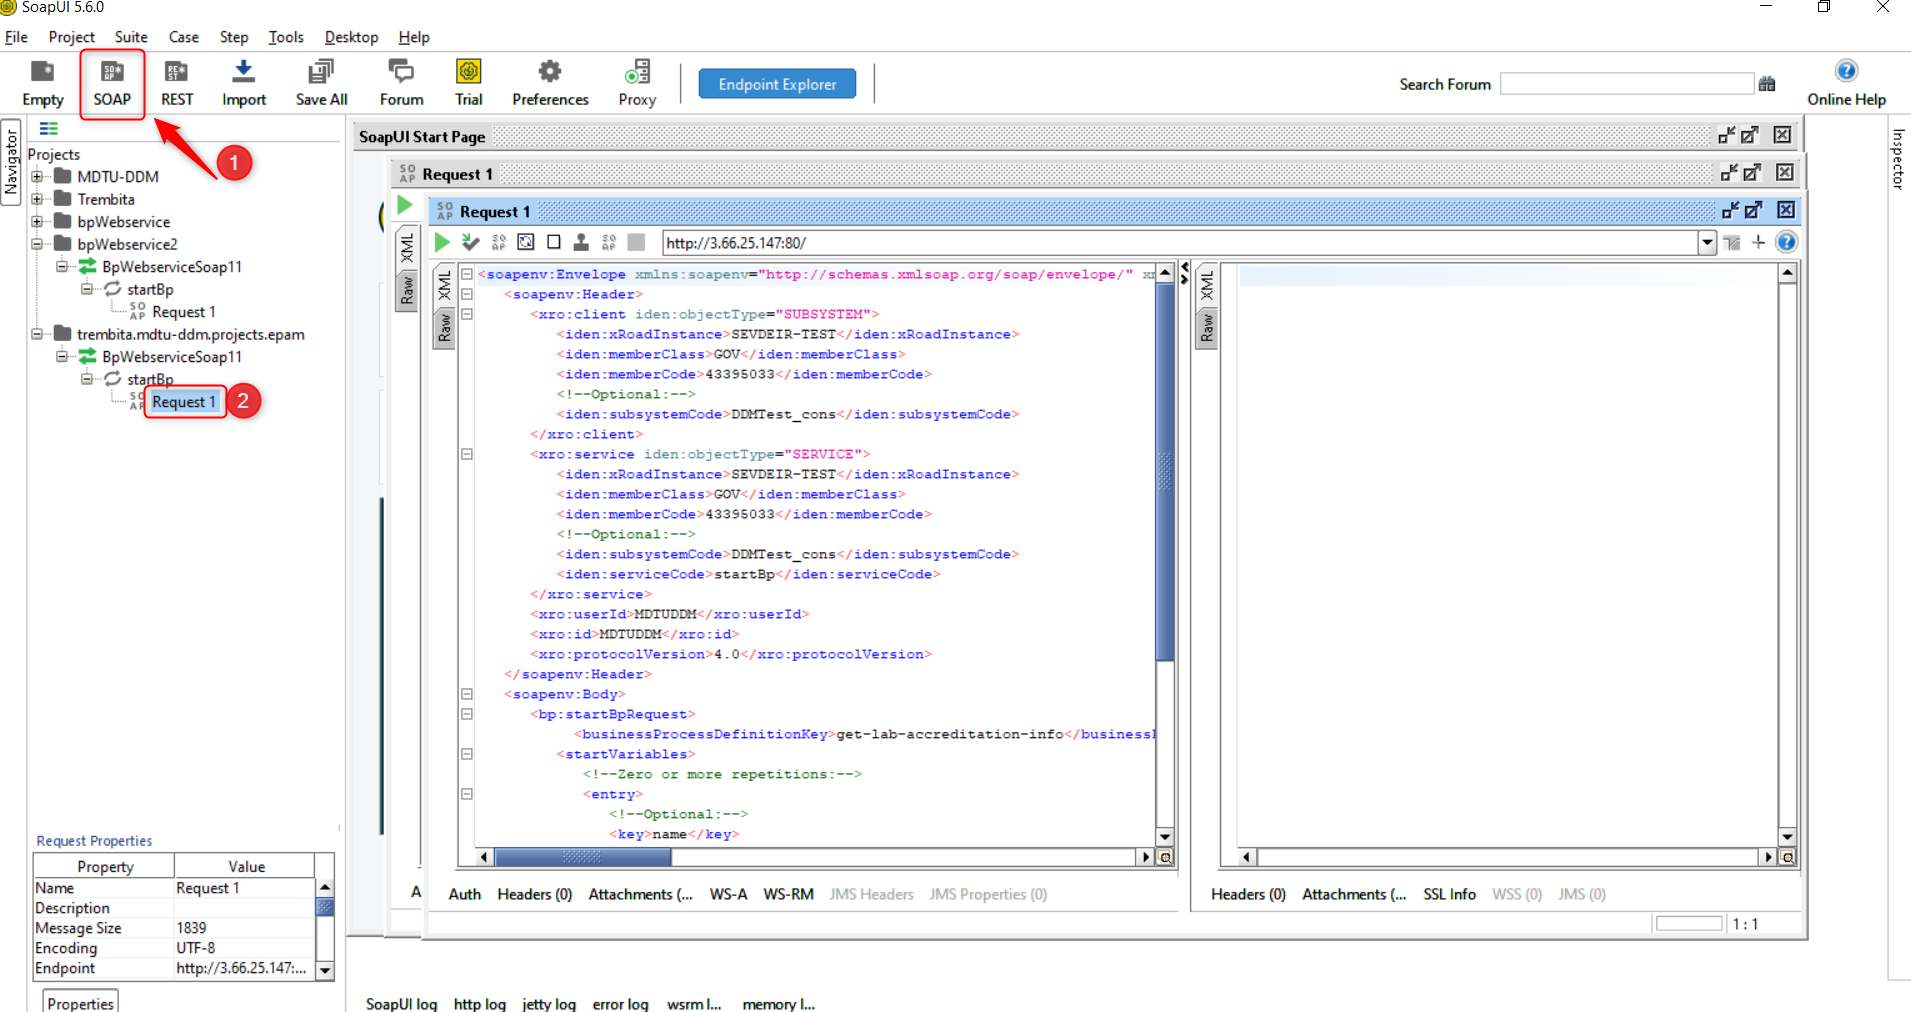Submit request with the green play button beside the endpoint
1911x1012 pixels.
click(x=442, y=242)
